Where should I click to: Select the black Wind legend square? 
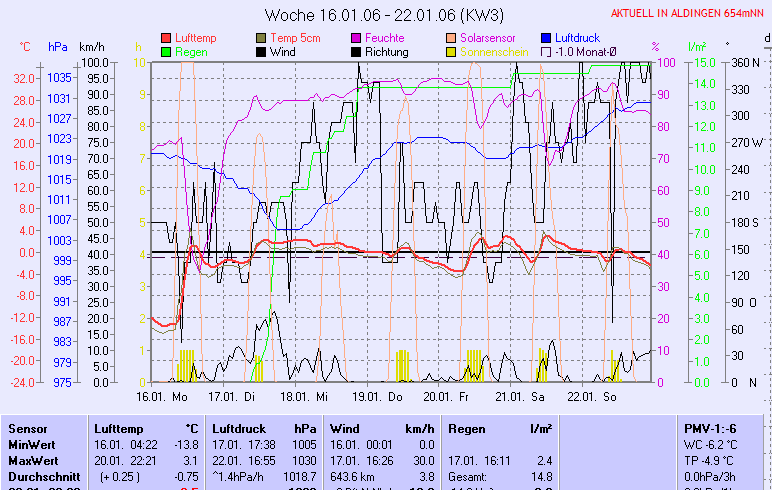point(262,52)
